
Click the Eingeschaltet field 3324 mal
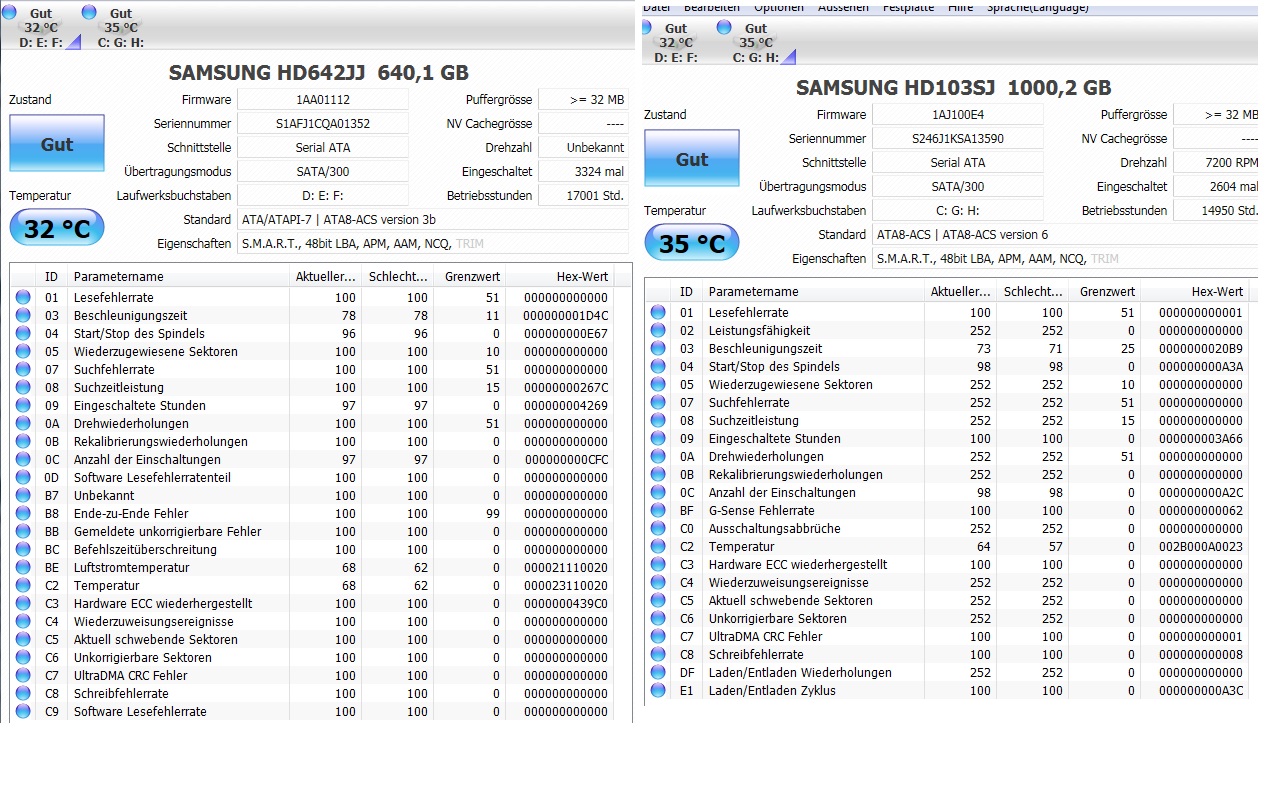[583, 171]
